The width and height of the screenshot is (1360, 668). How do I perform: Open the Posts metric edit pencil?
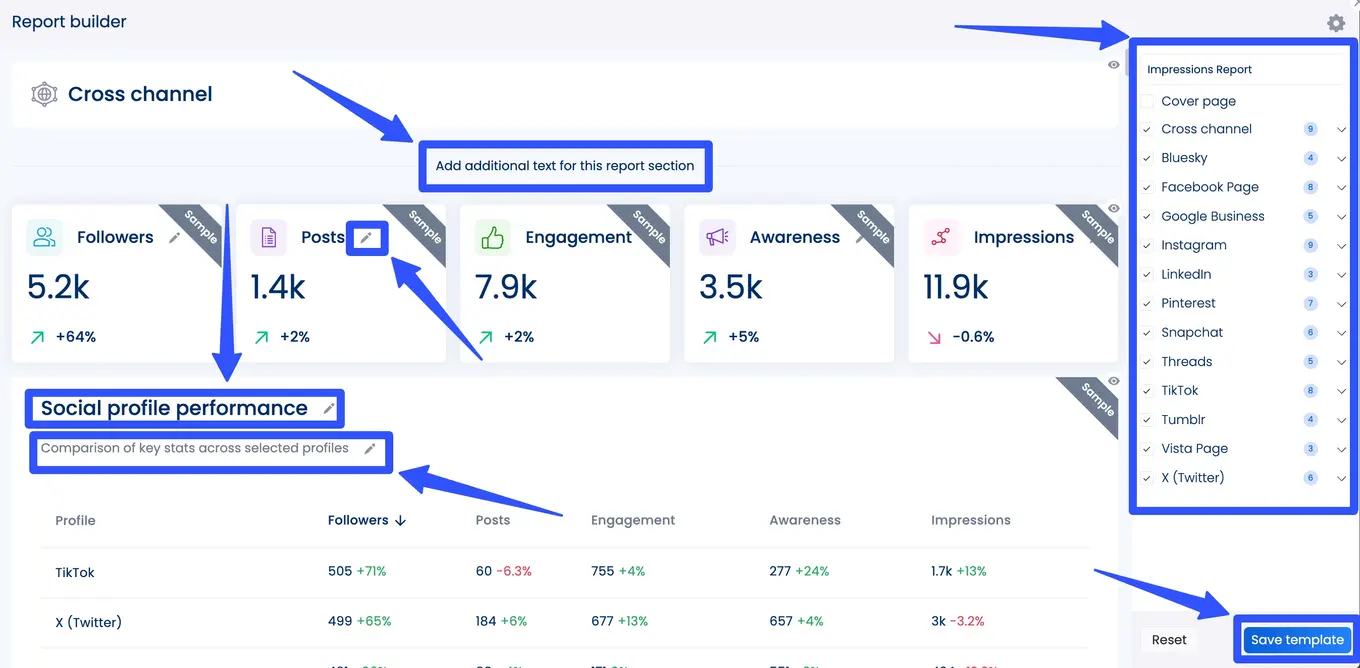tap(367, 238)
